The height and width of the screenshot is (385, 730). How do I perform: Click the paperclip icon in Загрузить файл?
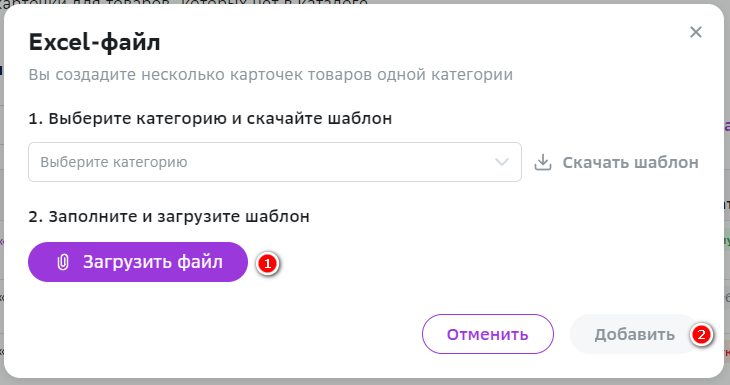pyautogui.click(x=63, y=262)
